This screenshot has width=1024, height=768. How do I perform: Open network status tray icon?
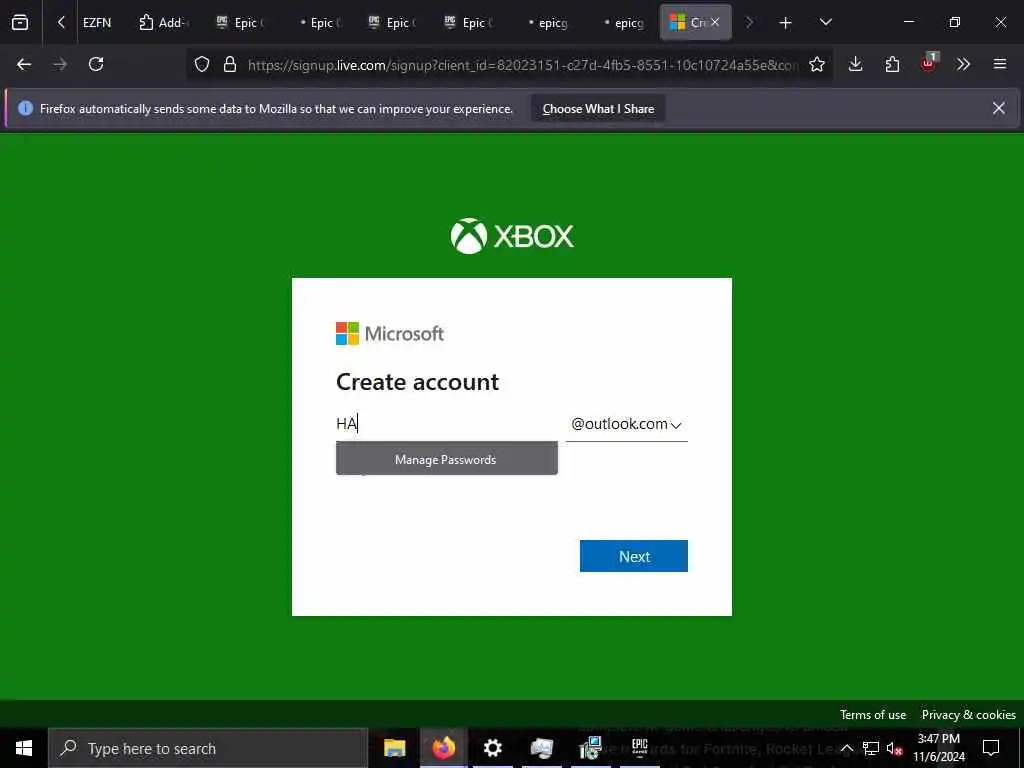tap(871, 748)
